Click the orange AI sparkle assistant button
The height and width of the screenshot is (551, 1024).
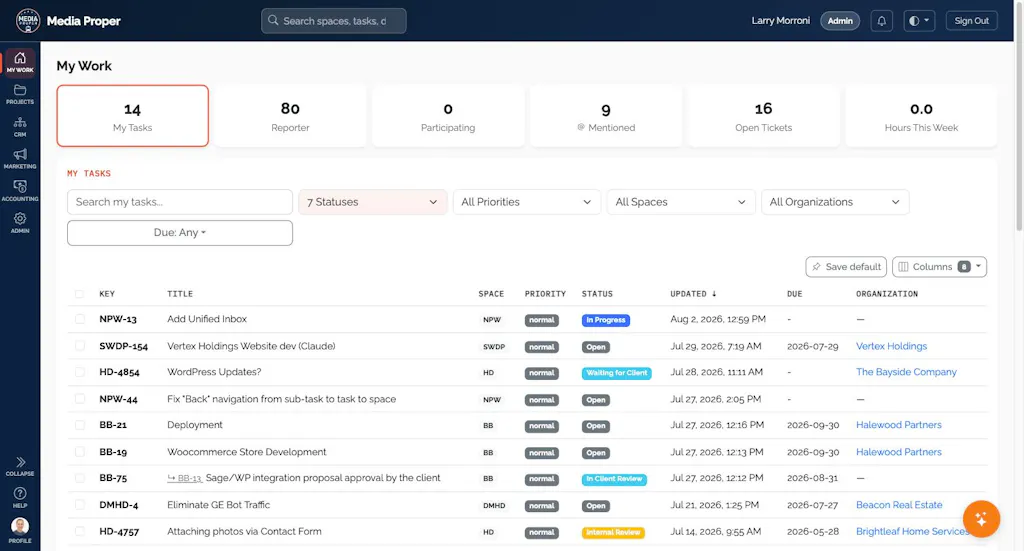coord(981,519)
